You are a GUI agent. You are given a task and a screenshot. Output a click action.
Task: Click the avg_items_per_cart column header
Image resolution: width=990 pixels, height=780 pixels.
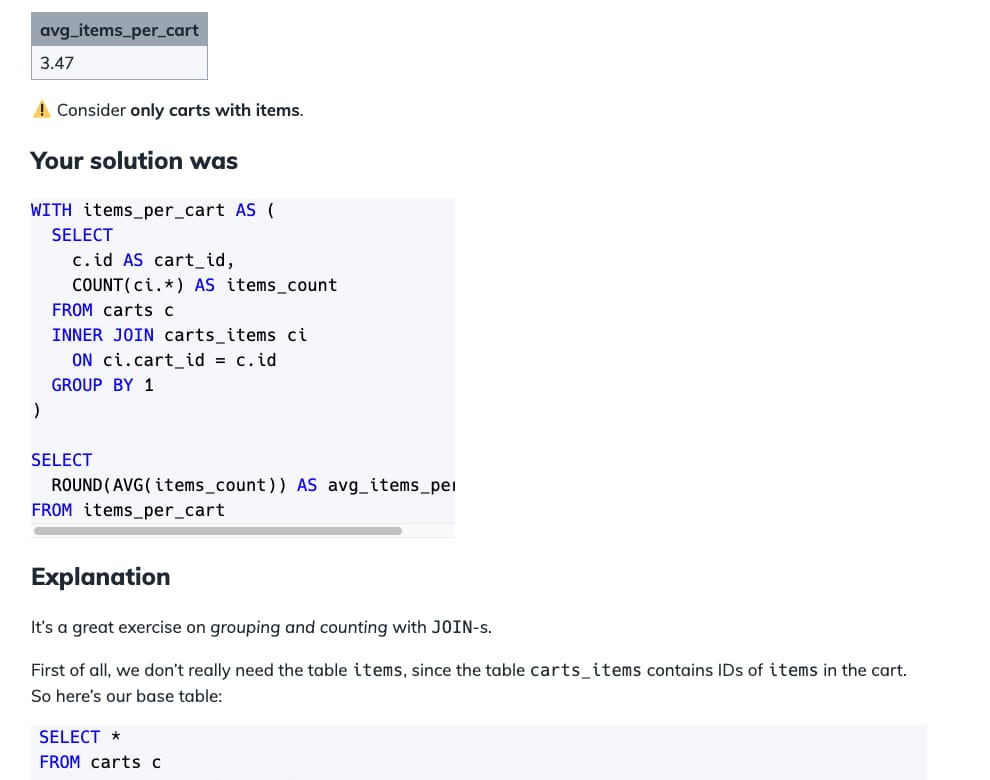click(x=119, y=30)
